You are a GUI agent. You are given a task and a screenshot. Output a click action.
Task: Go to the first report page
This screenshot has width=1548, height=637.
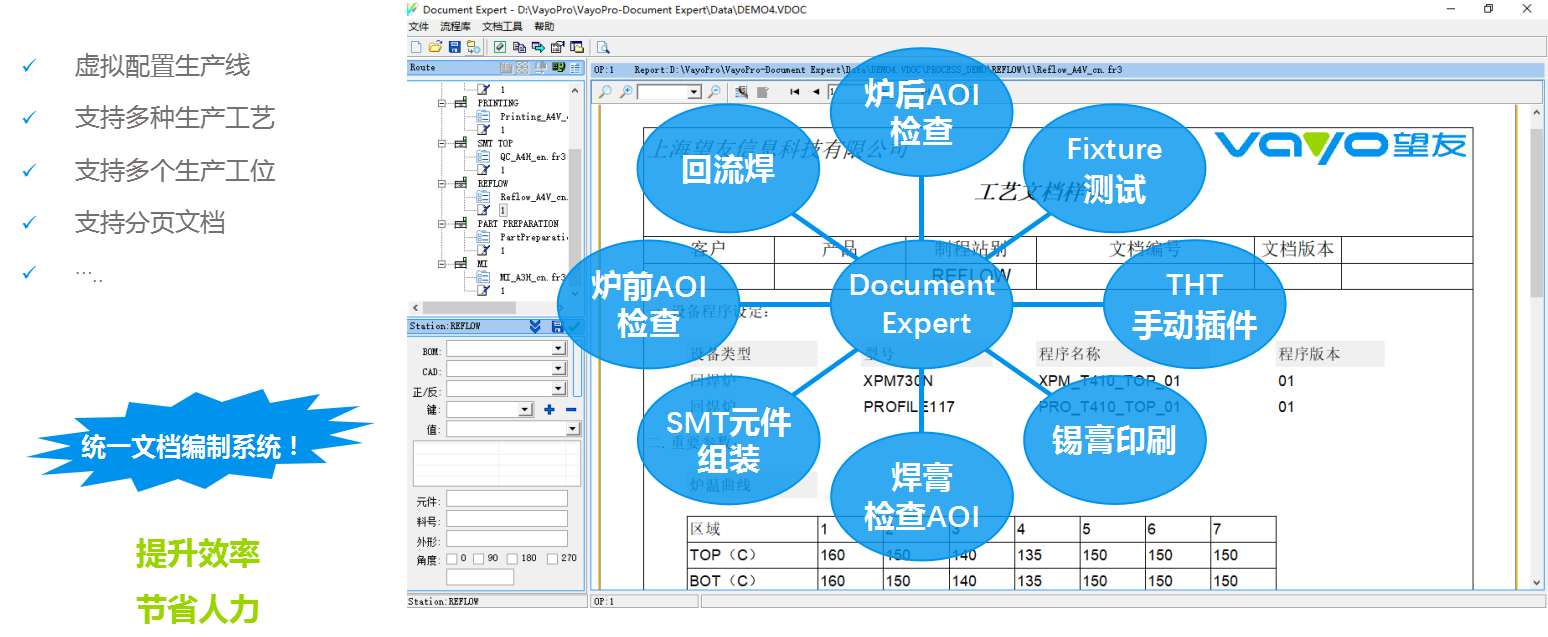point(795,92)
